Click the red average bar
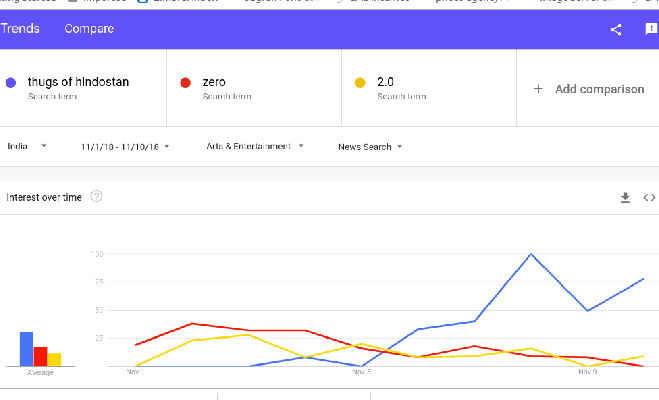 point(40,356)
